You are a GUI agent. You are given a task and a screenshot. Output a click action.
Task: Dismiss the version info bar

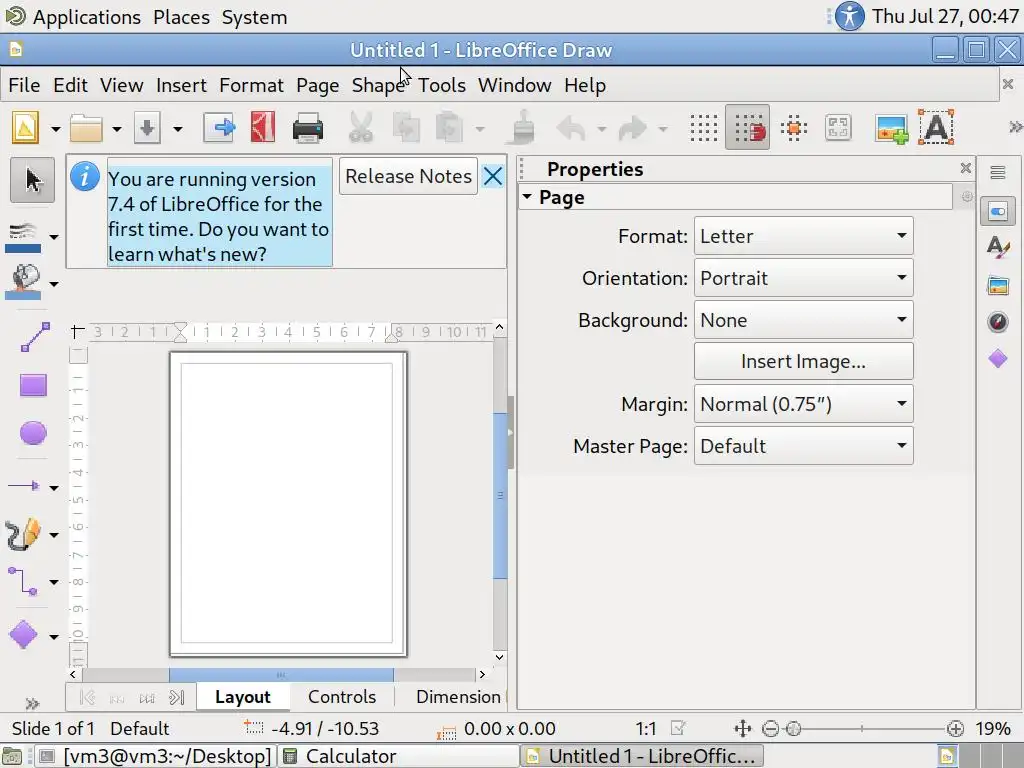(x=493, y=176)
